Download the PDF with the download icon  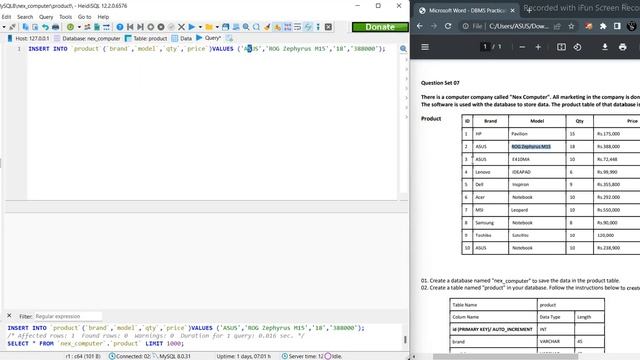click(x=604, y=47)
